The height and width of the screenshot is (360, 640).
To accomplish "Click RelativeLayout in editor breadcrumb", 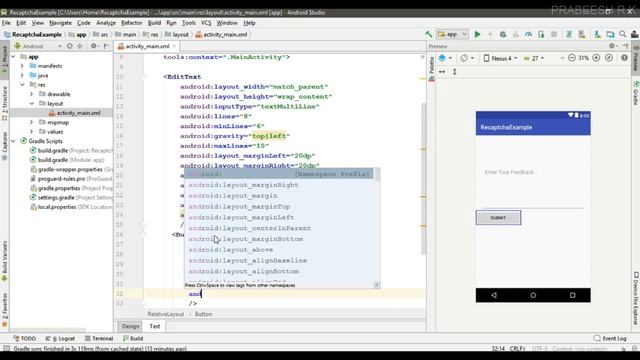I will click(x=166, y=314).
